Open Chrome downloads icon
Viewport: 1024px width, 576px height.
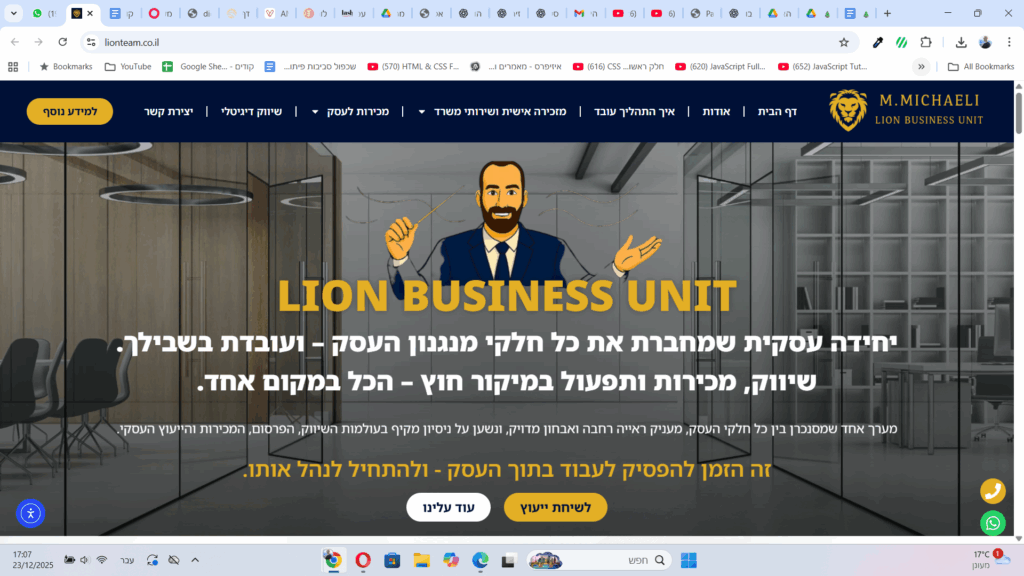click(961, 42)
